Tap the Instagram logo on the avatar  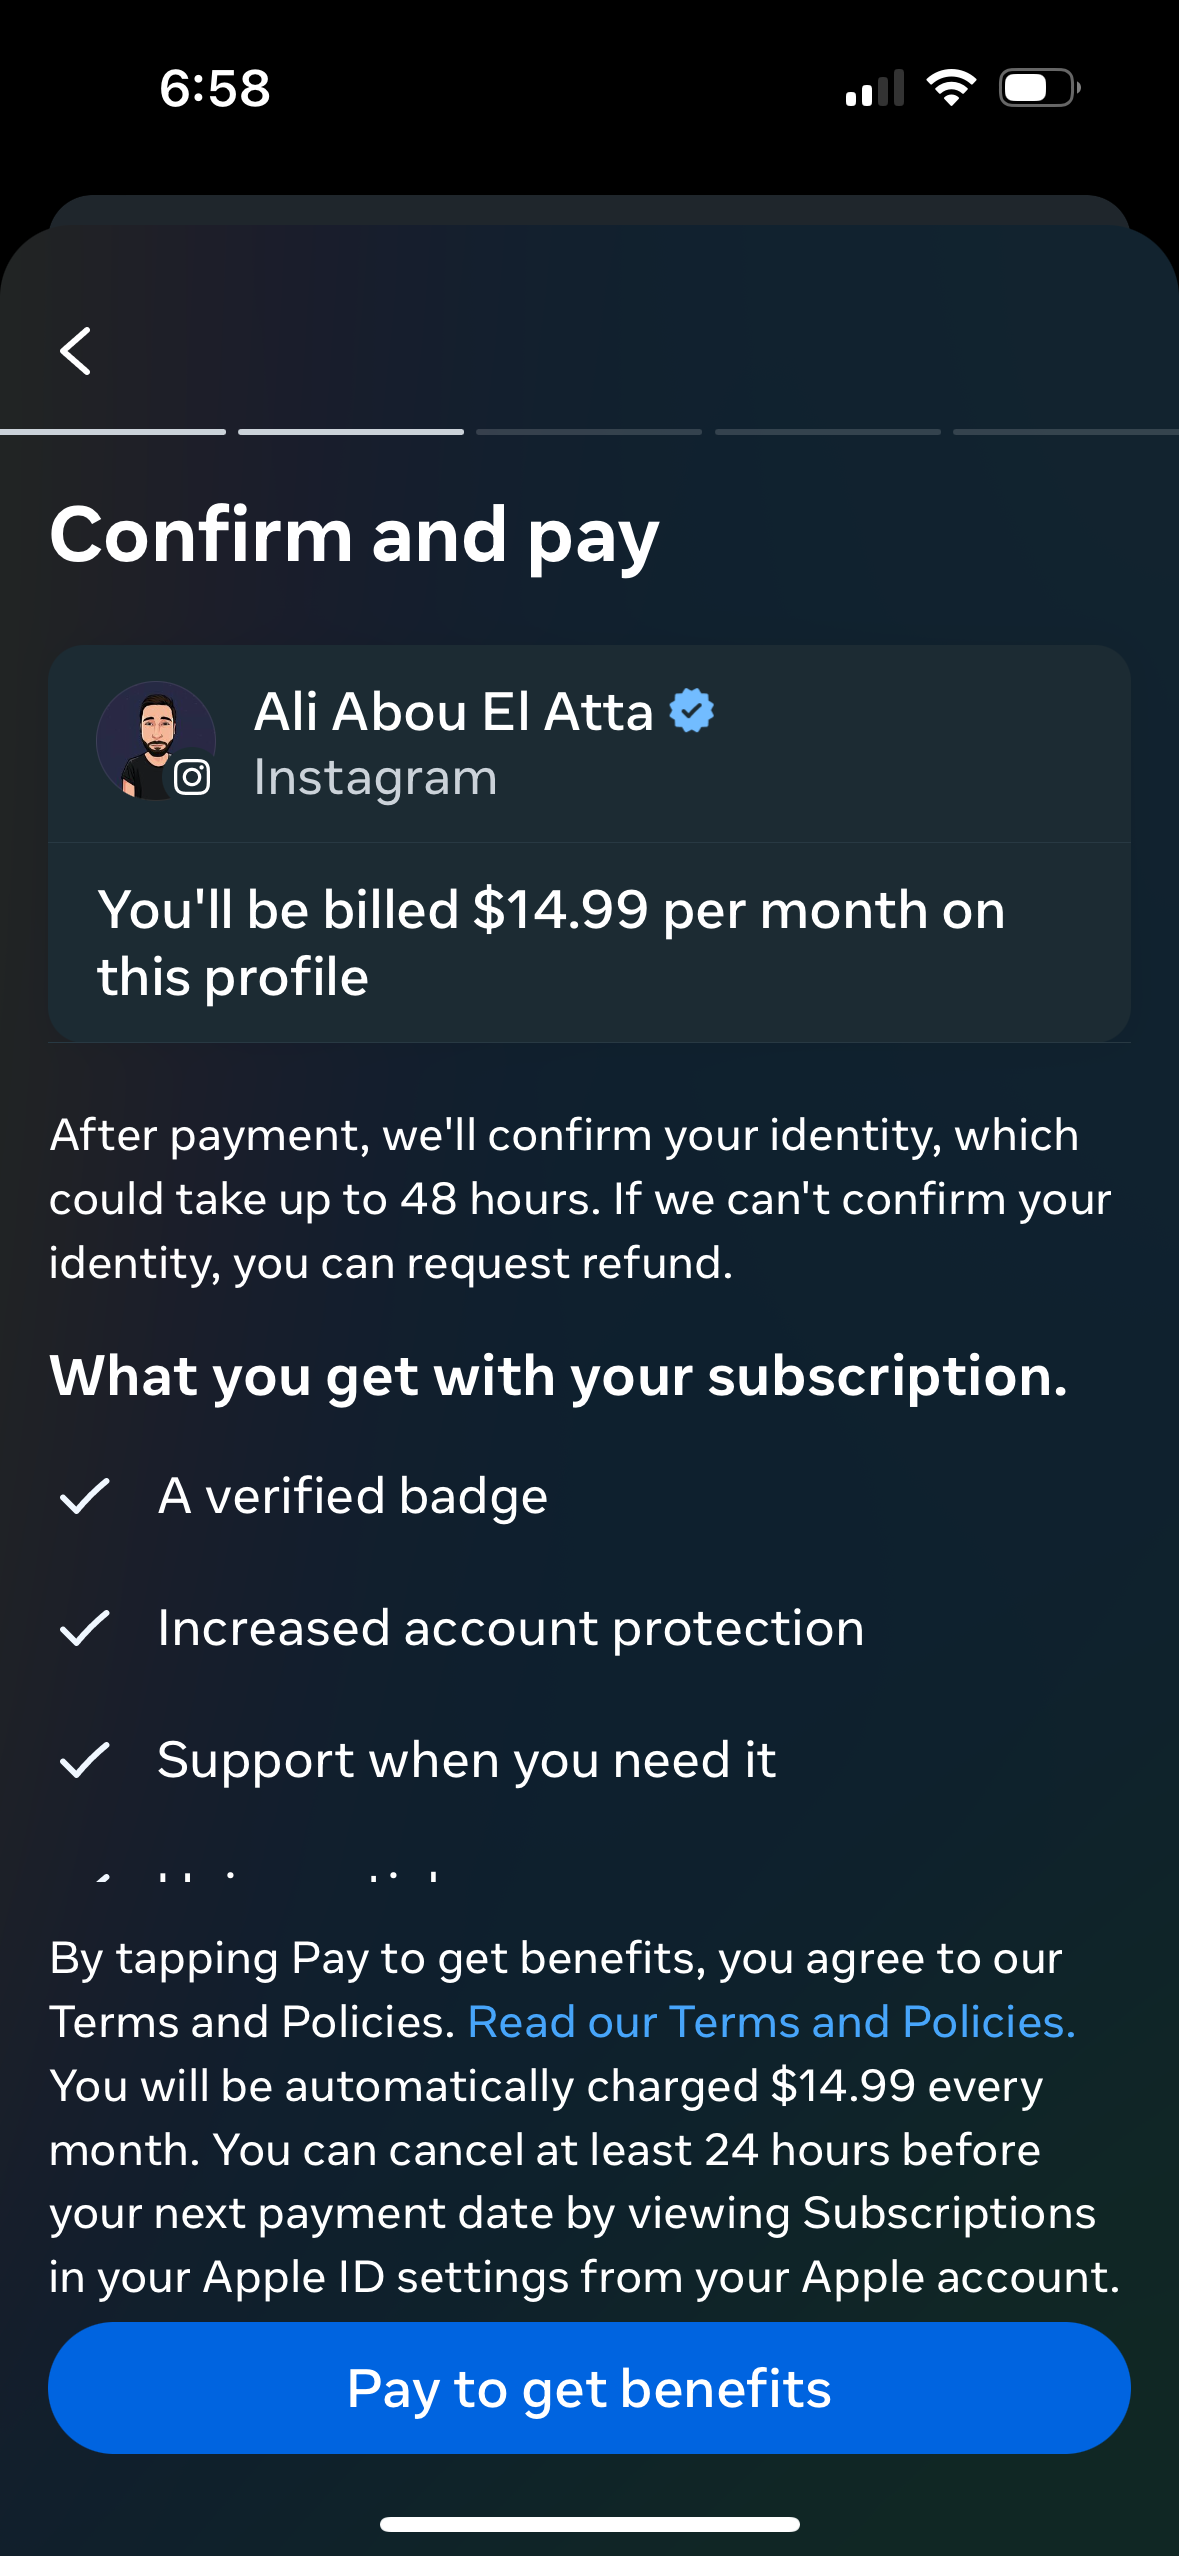[x=192, y=777]
